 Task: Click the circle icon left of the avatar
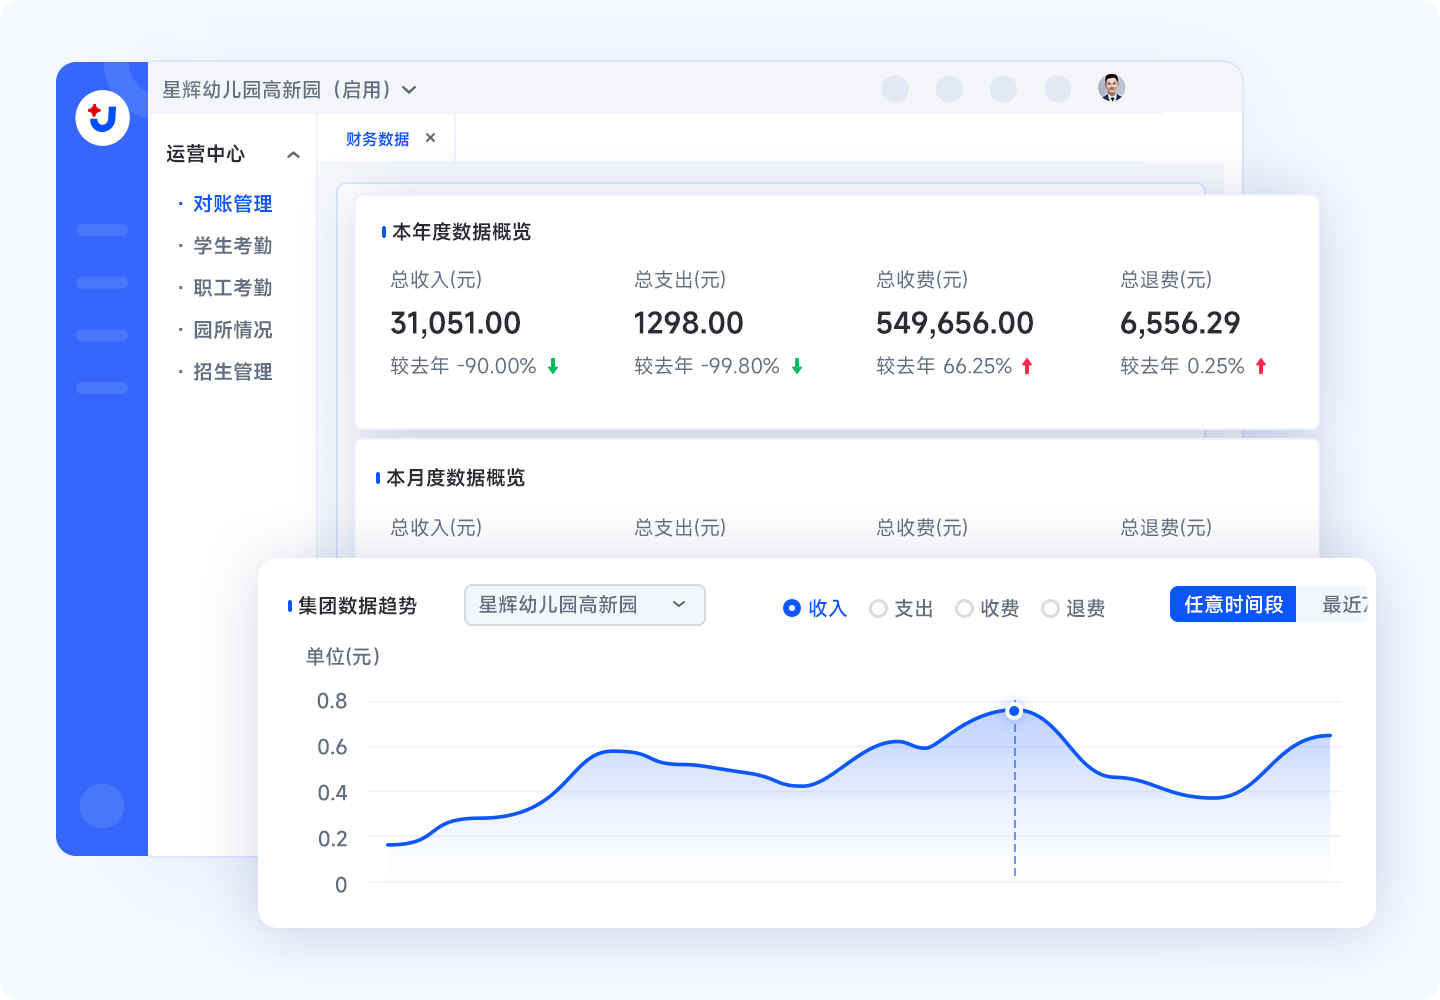1057,89
